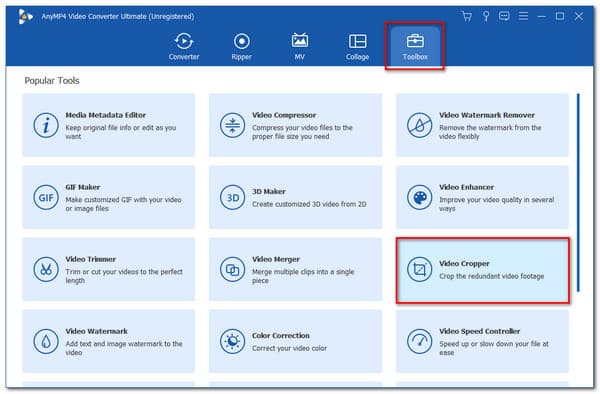600x394 pixels.
Task: Click 'Correct your video color' description
Action: [289, 348]
